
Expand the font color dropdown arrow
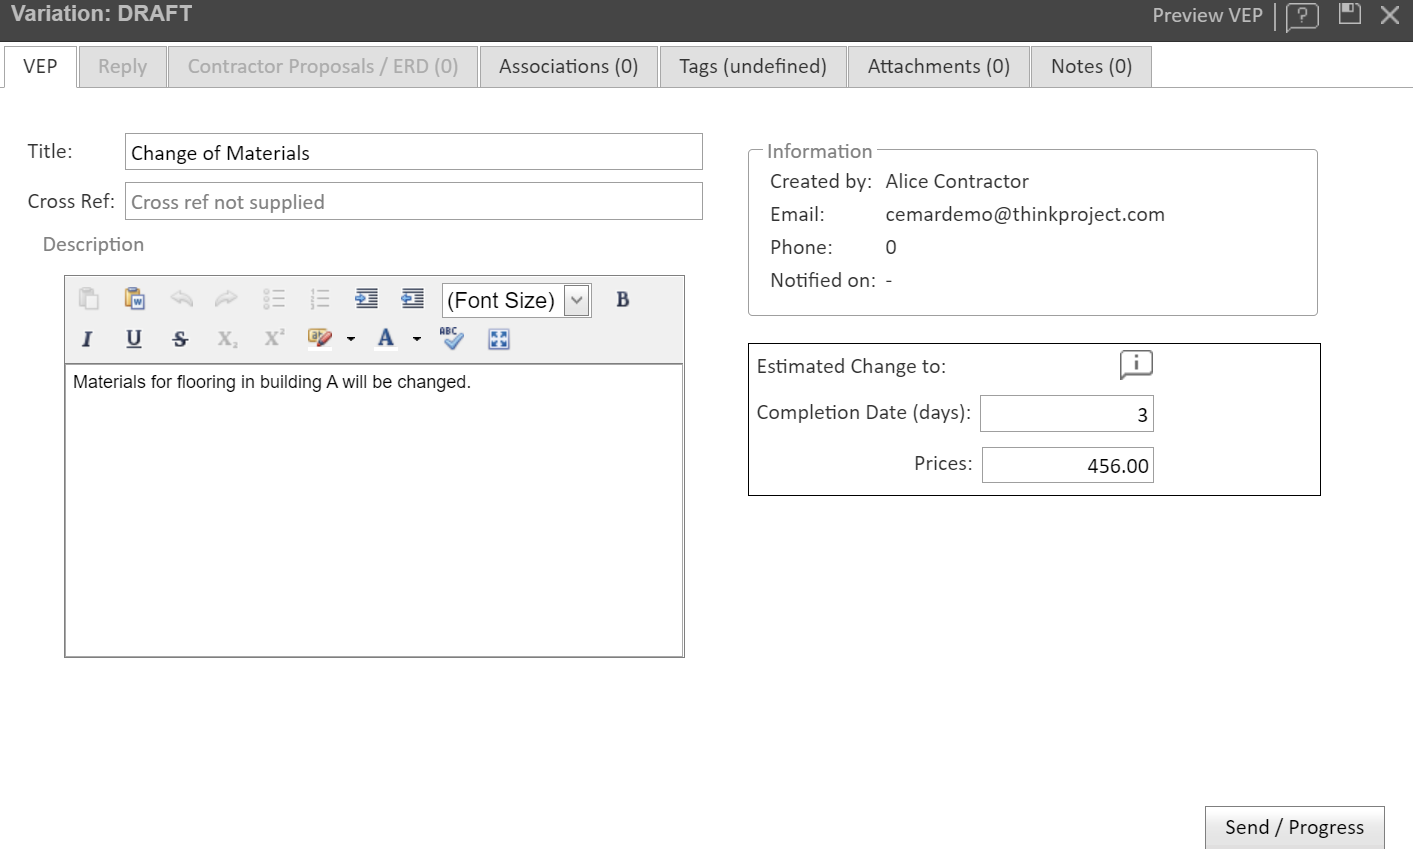417,339
